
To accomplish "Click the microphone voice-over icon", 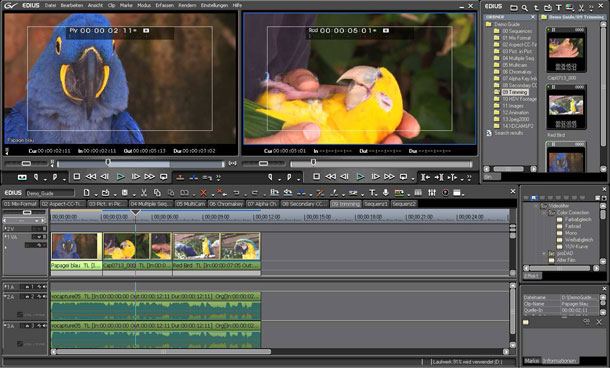I will [x=386, y=193].
